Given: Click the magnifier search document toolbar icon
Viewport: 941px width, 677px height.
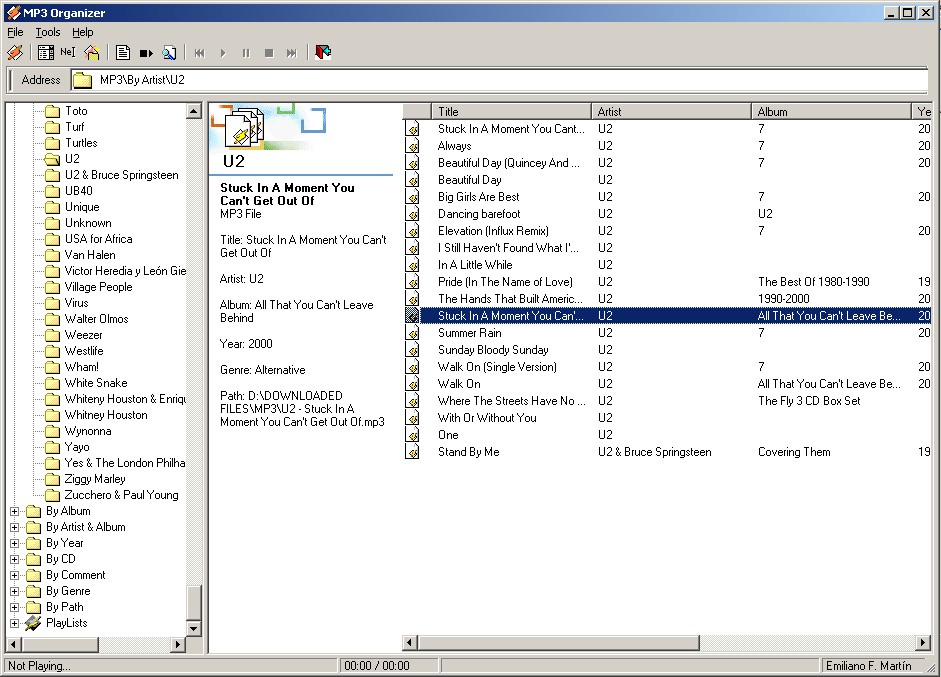Looking at the screenshot, I should point(169,53).
